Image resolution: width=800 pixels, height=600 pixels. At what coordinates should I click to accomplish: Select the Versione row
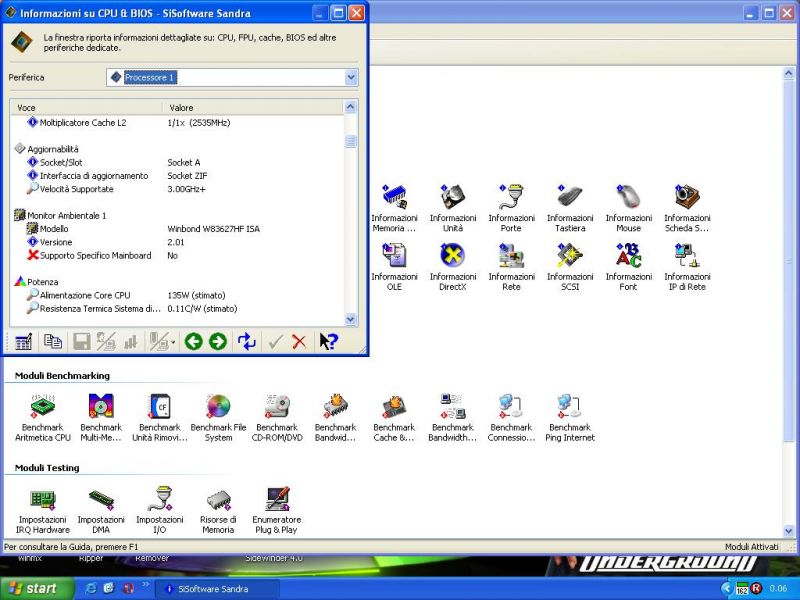click(x=177, y=242)
